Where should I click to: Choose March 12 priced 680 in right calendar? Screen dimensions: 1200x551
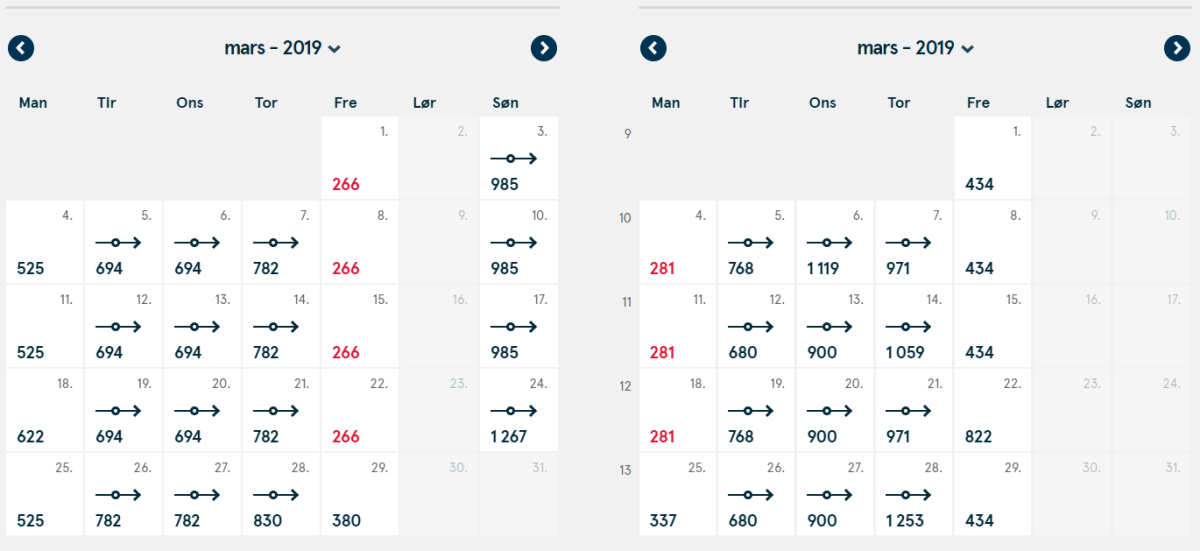(756, 327)
